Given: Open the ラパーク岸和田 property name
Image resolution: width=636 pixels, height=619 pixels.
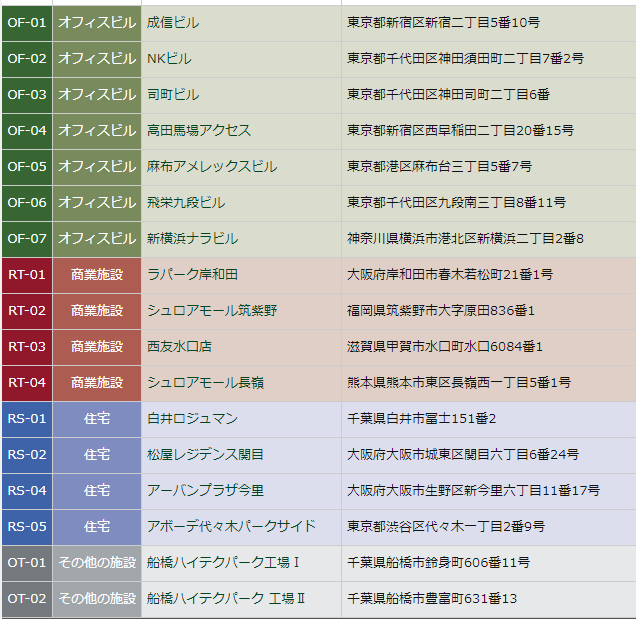Looking at the screenshot, I should pos(192,275).
